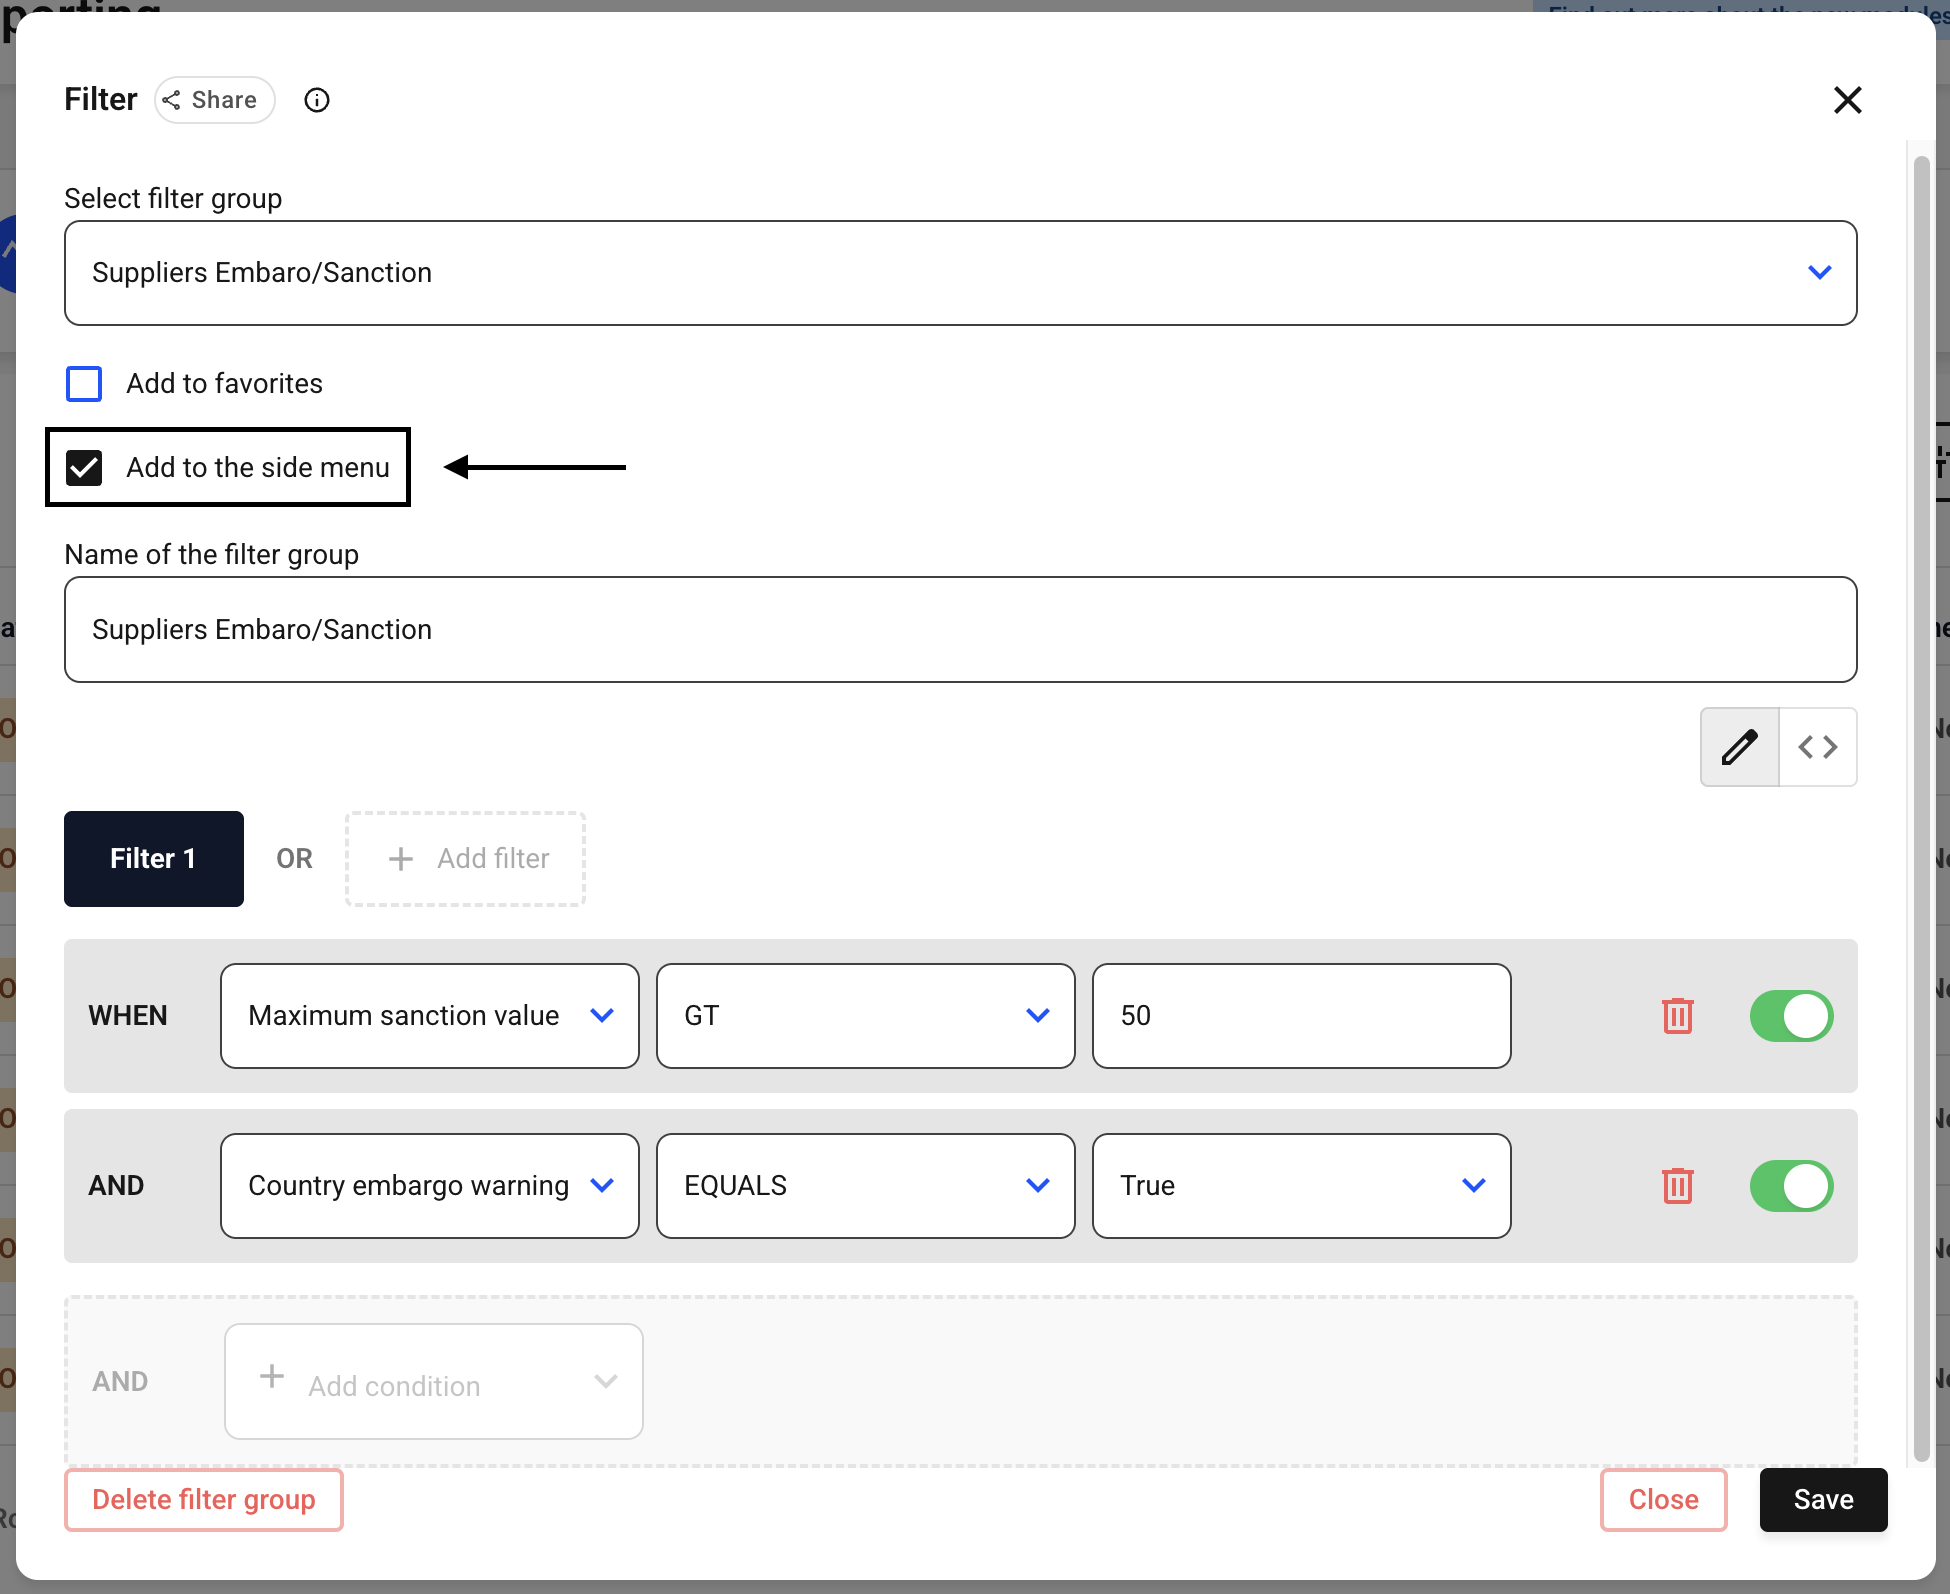Add a new OR filter
The height and width of the screenshot is (1594, 1950).
tap(465, 859)
